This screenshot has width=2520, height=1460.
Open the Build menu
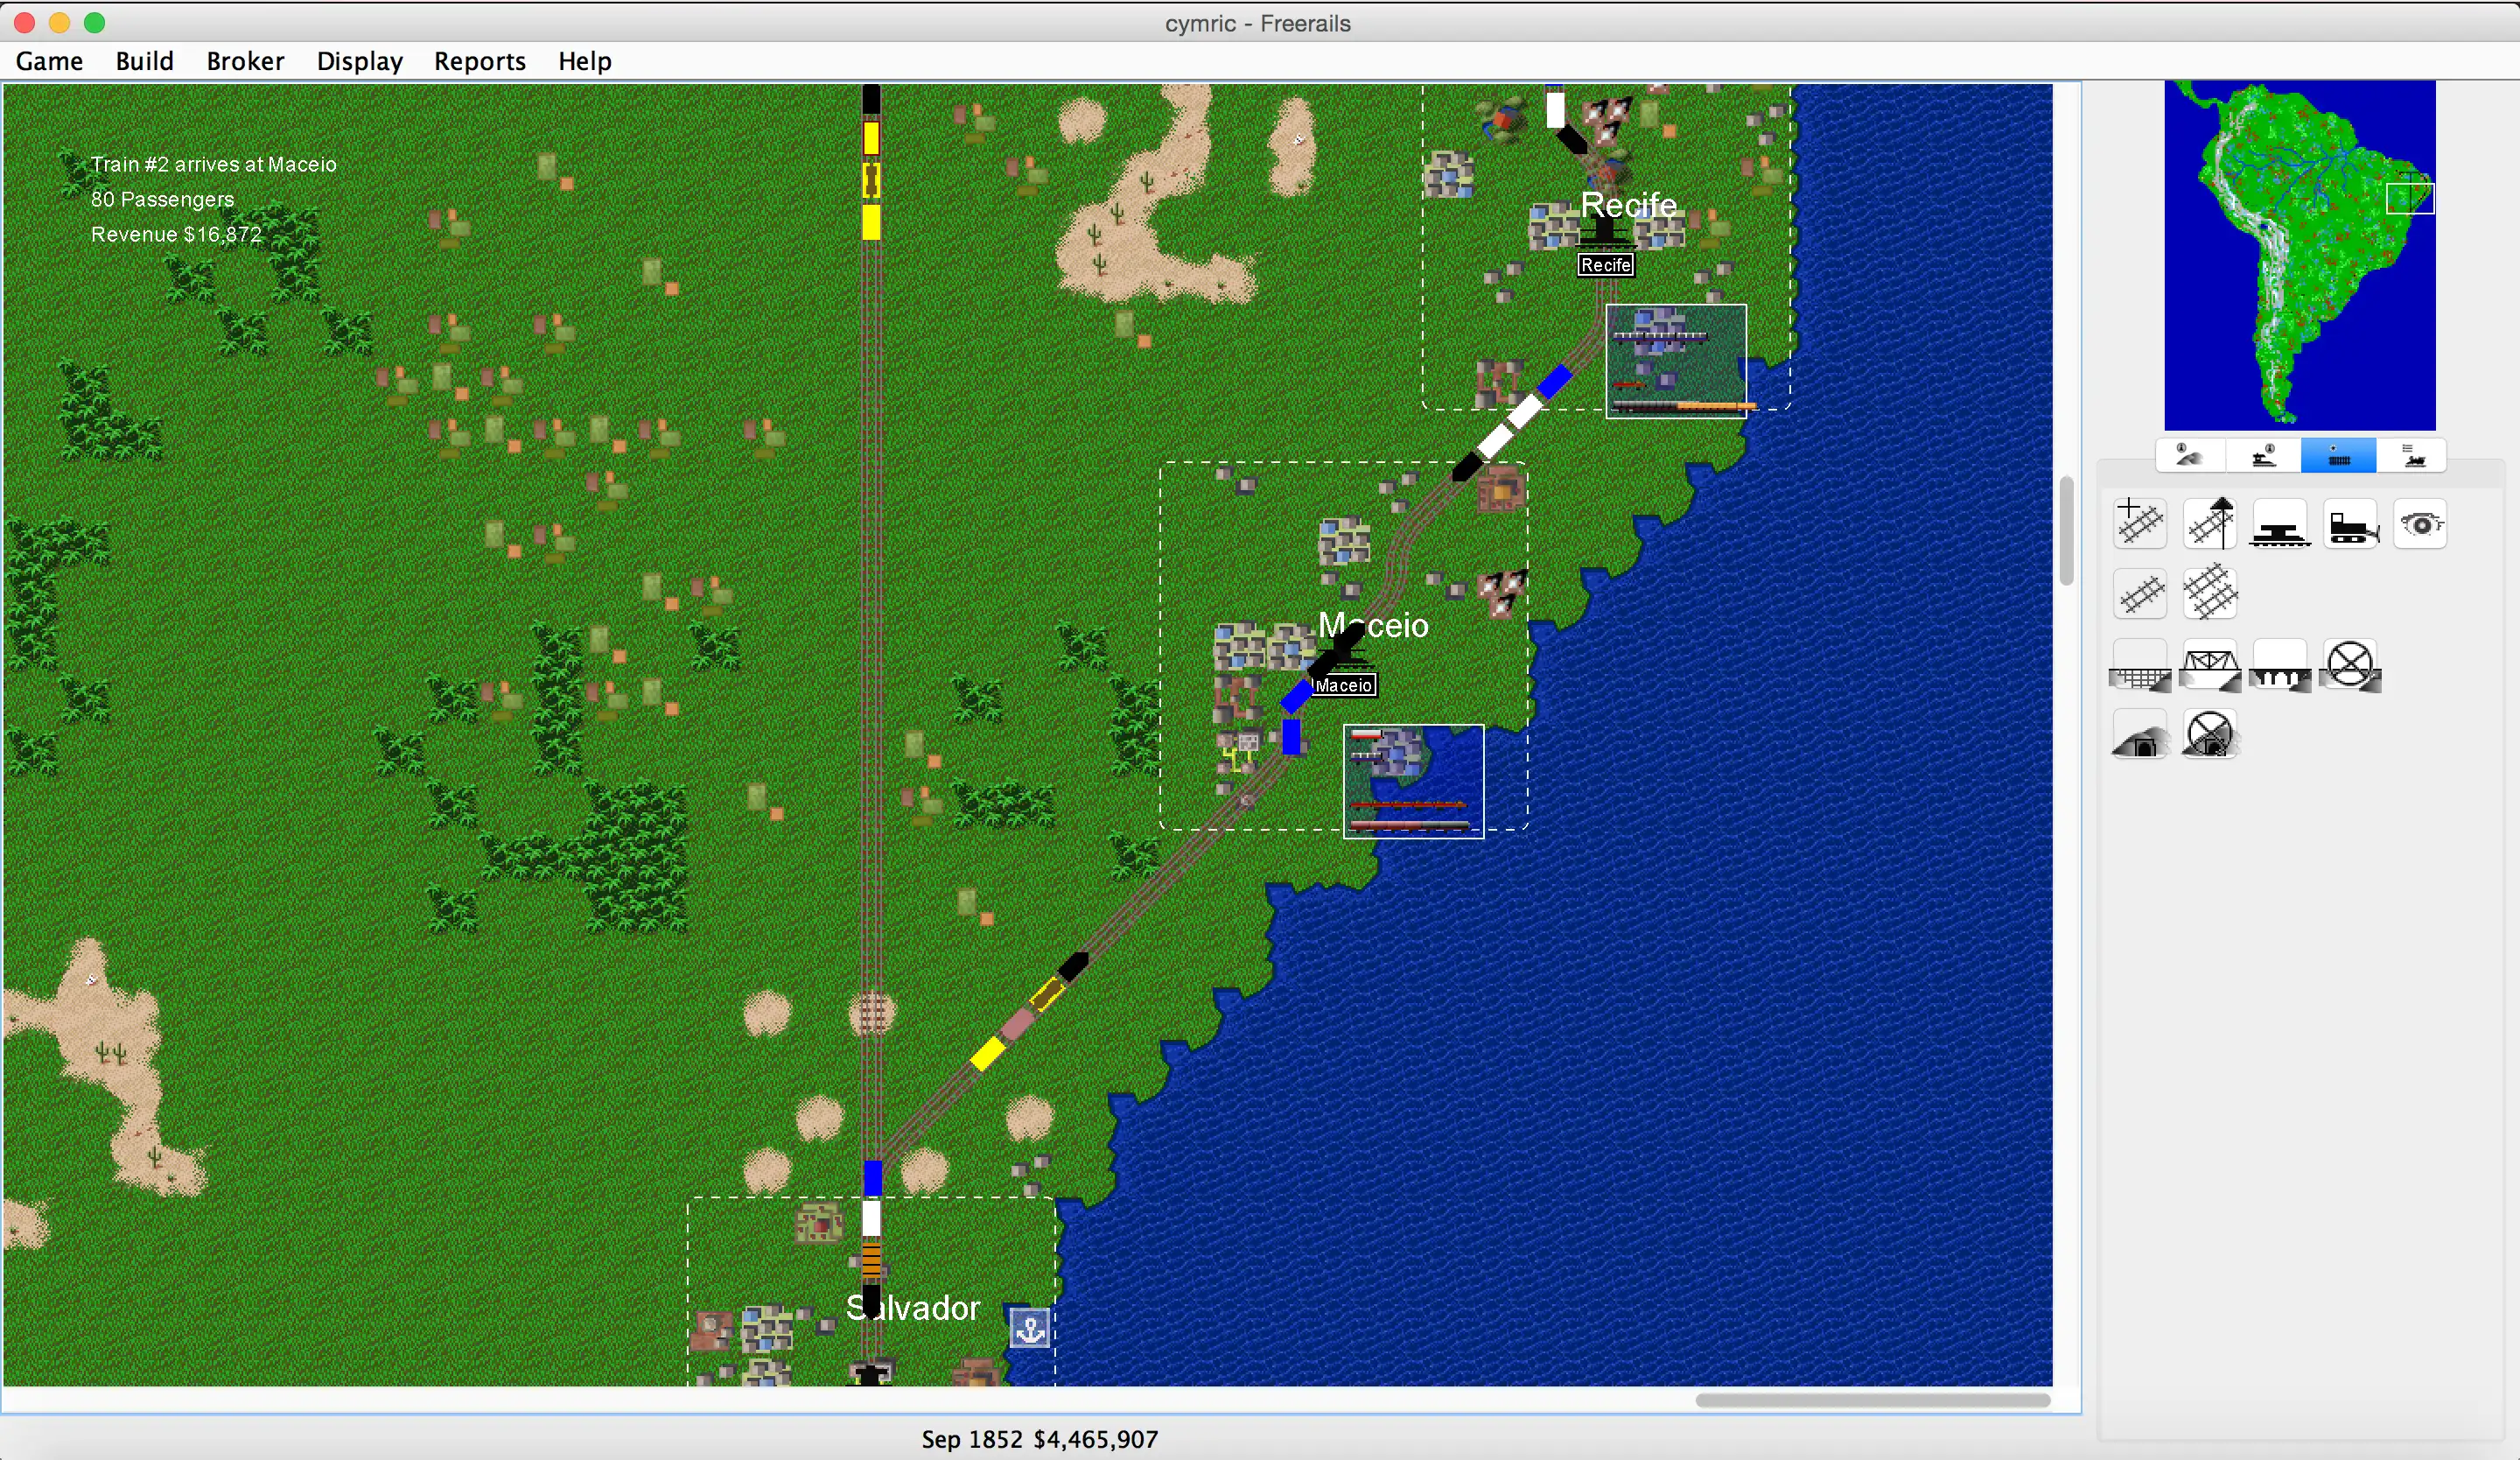click(144, 61)
